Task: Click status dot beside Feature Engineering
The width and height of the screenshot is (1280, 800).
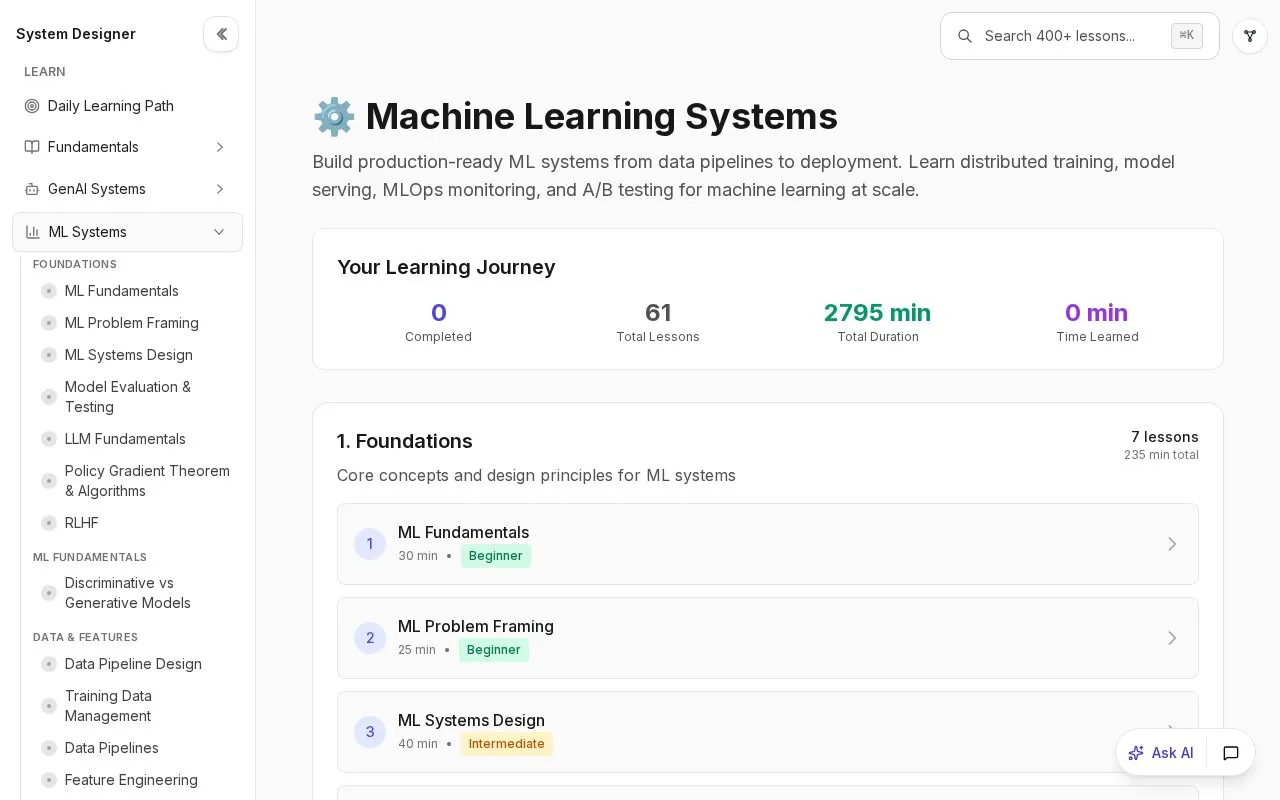Action: pyautogui.click(x=49, y=780)
